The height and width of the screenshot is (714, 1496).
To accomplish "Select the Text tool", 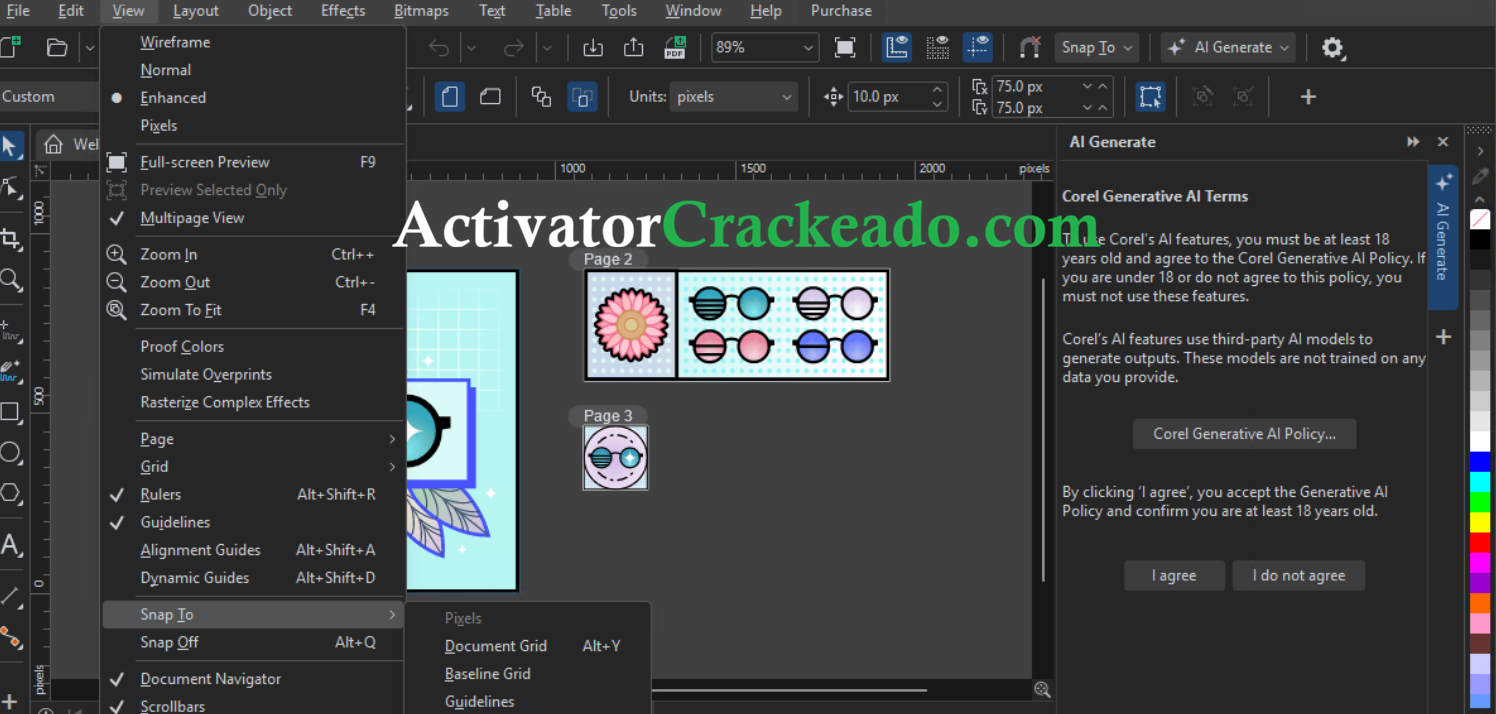I will (11, 546).
